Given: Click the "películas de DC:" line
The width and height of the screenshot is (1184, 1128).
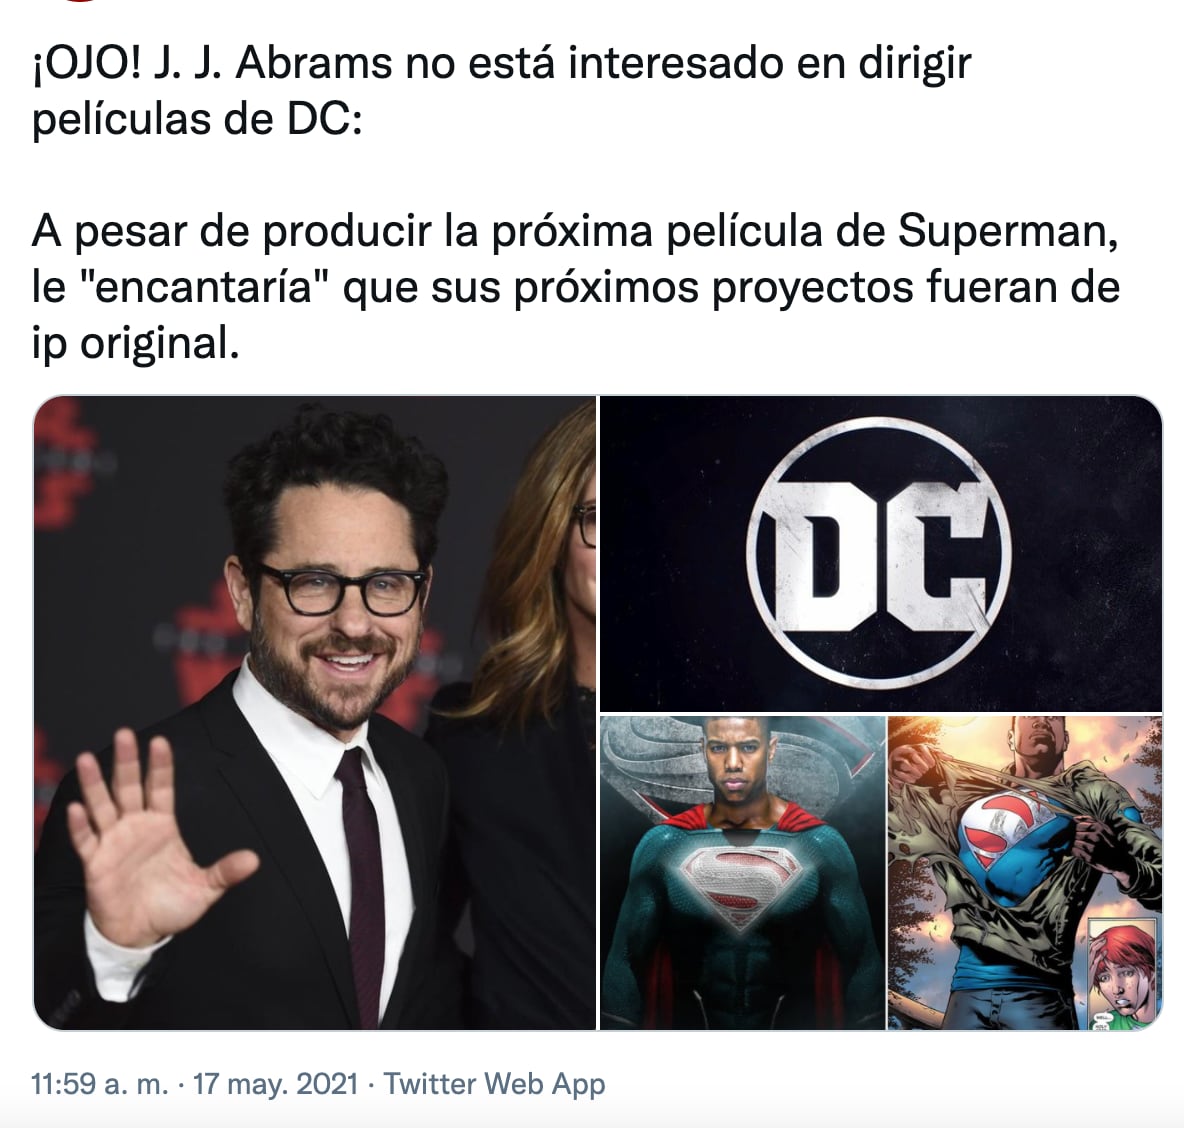Looking at the screenshot, I should click(198, 120).
